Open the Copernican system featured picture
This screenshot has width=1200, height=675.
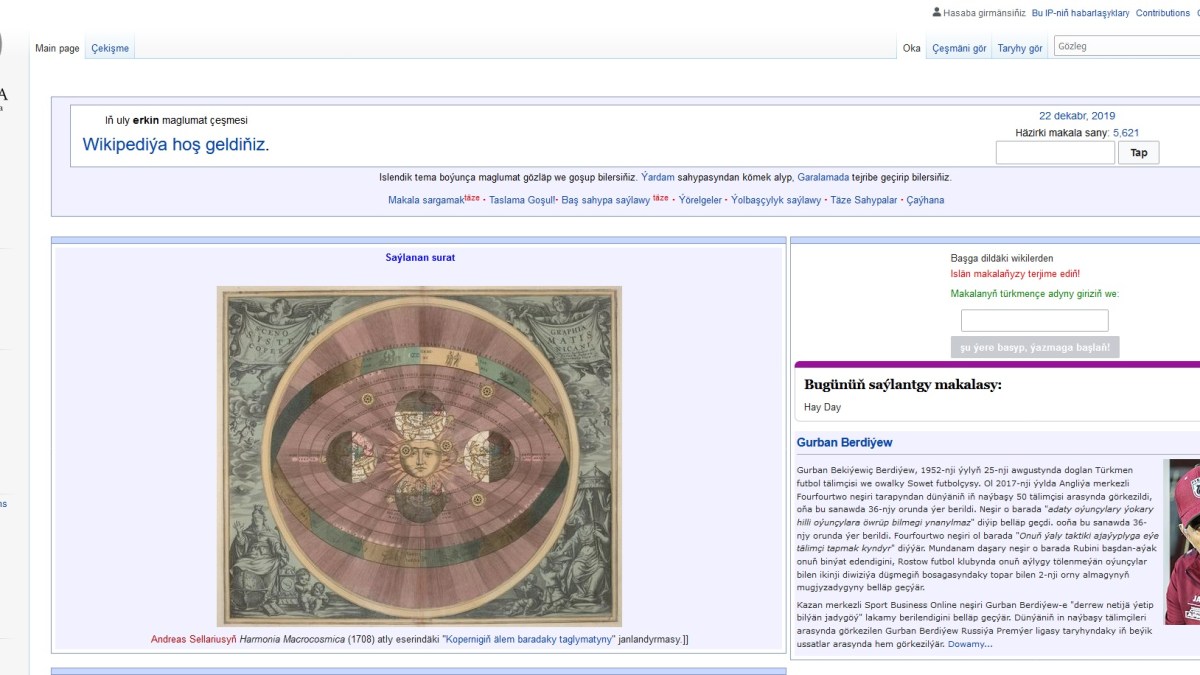[x=419, y=457]
